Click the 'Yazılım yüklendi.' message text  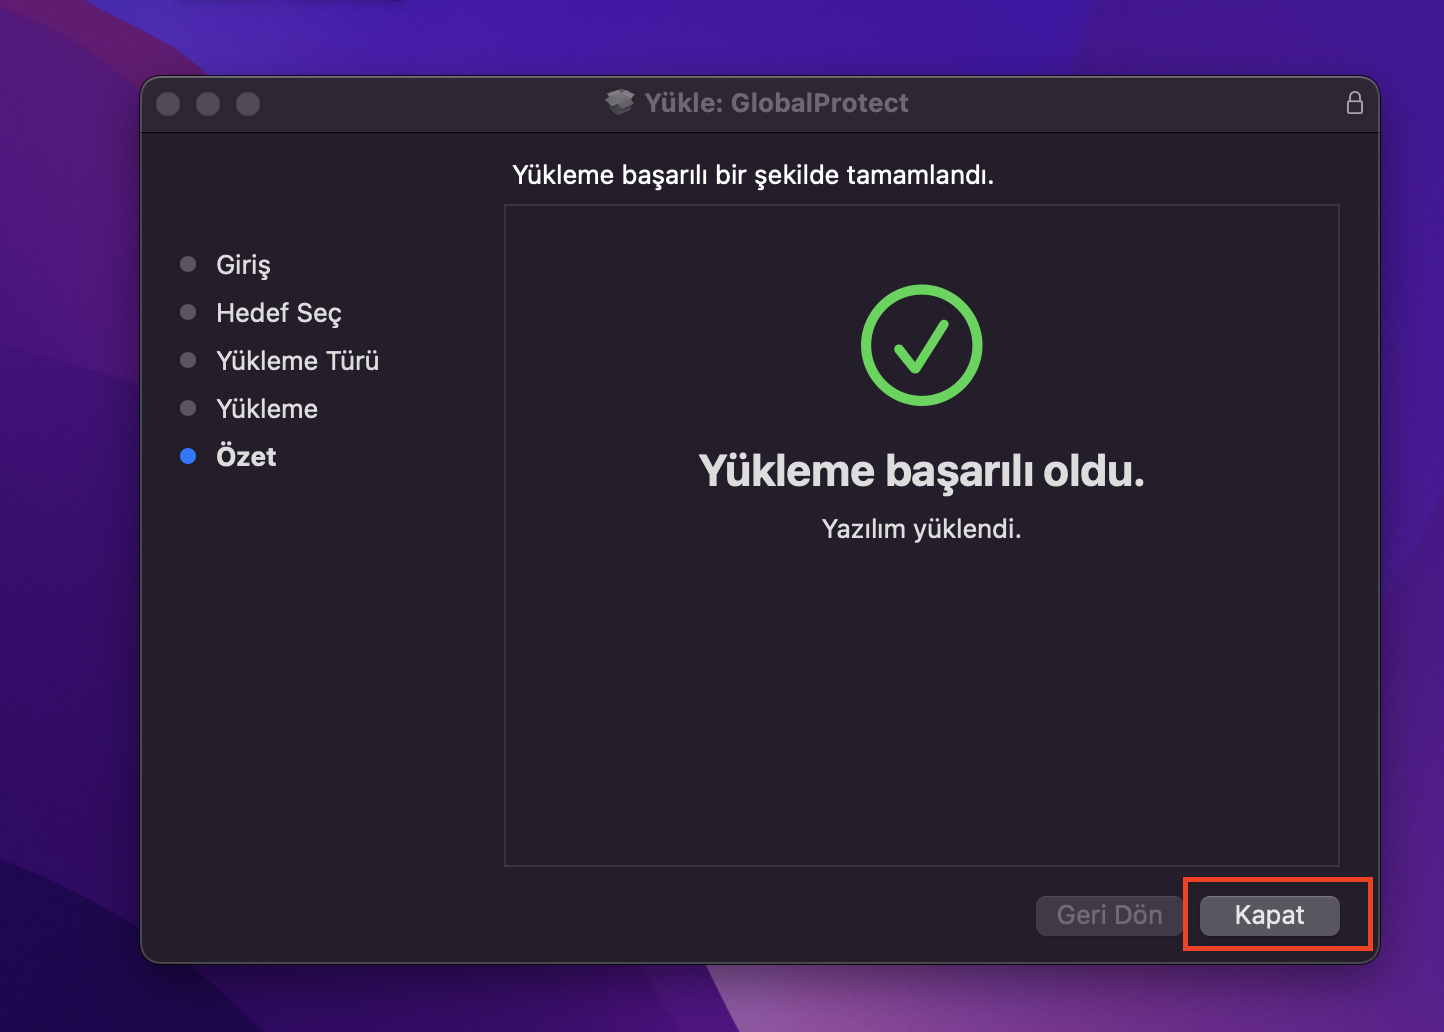(921, 529)
